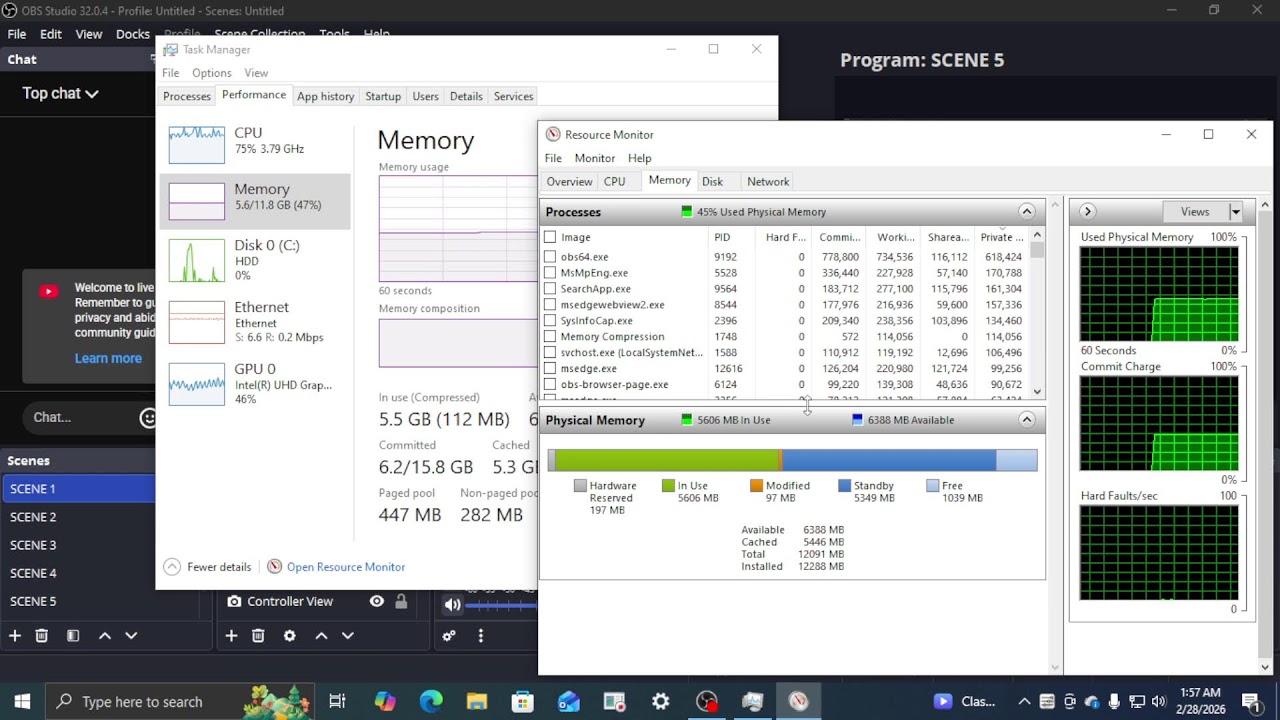Viewport: 1280px width, 720px height.
Task: Open Microsoft Store from the taskbar
Action: [x=523, y=702]
